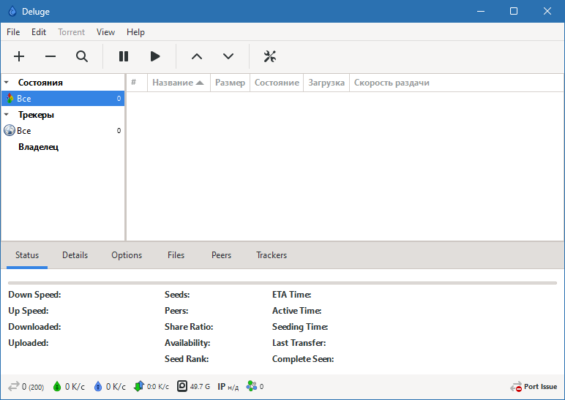This screenshot has width=565, height=400.
Task: Sort by the Состояние column header
Action: point(277,83)
